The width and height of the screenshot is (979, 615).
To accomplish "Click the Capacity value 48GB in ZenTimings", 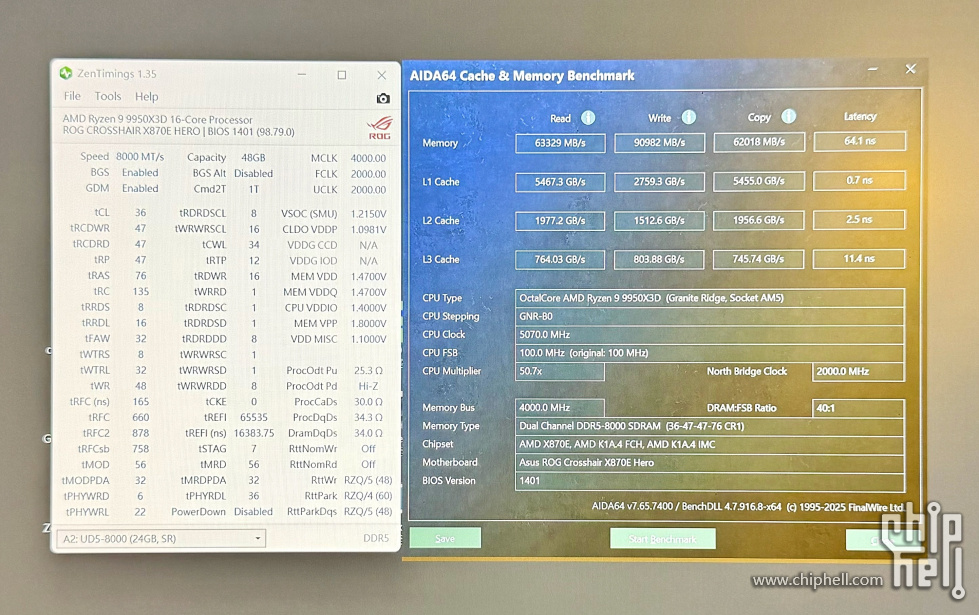I will pyautogui.click(x=253, y=157).
